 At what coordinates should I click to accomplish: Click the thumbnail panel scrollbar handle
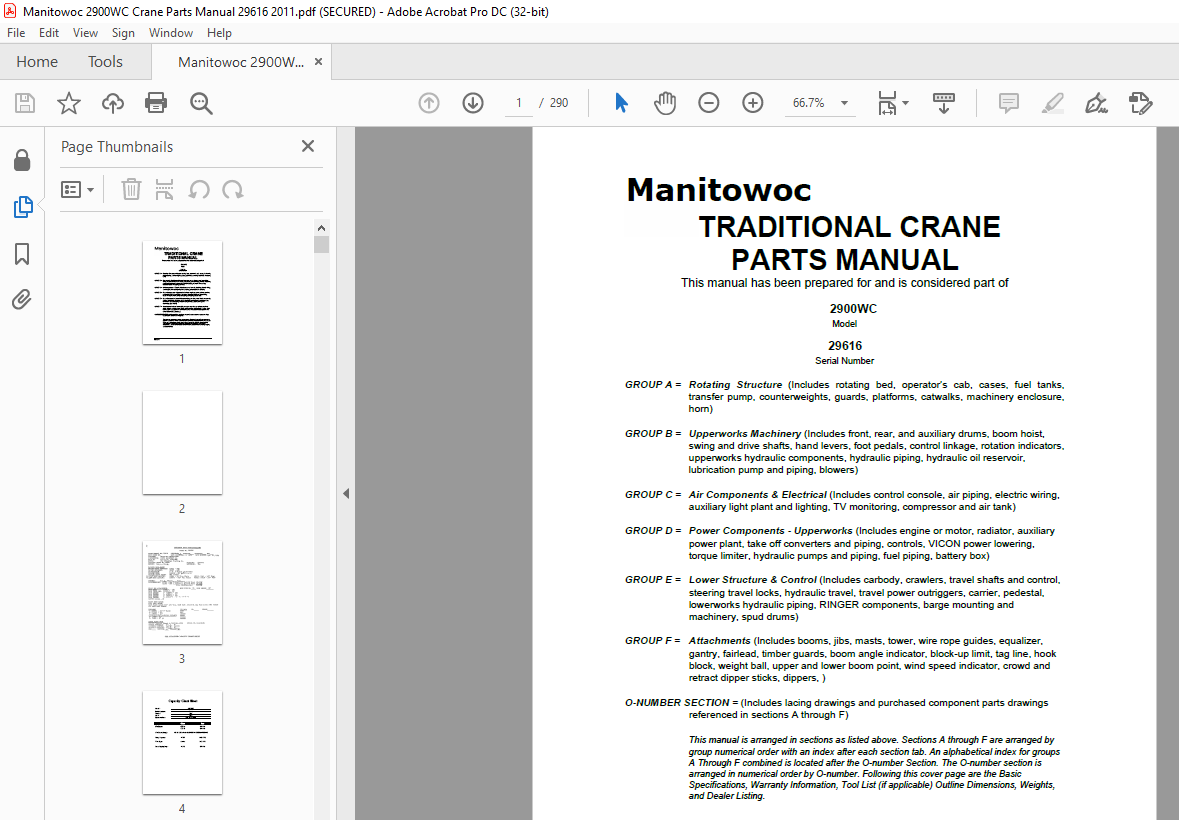[x=321, y=244]
